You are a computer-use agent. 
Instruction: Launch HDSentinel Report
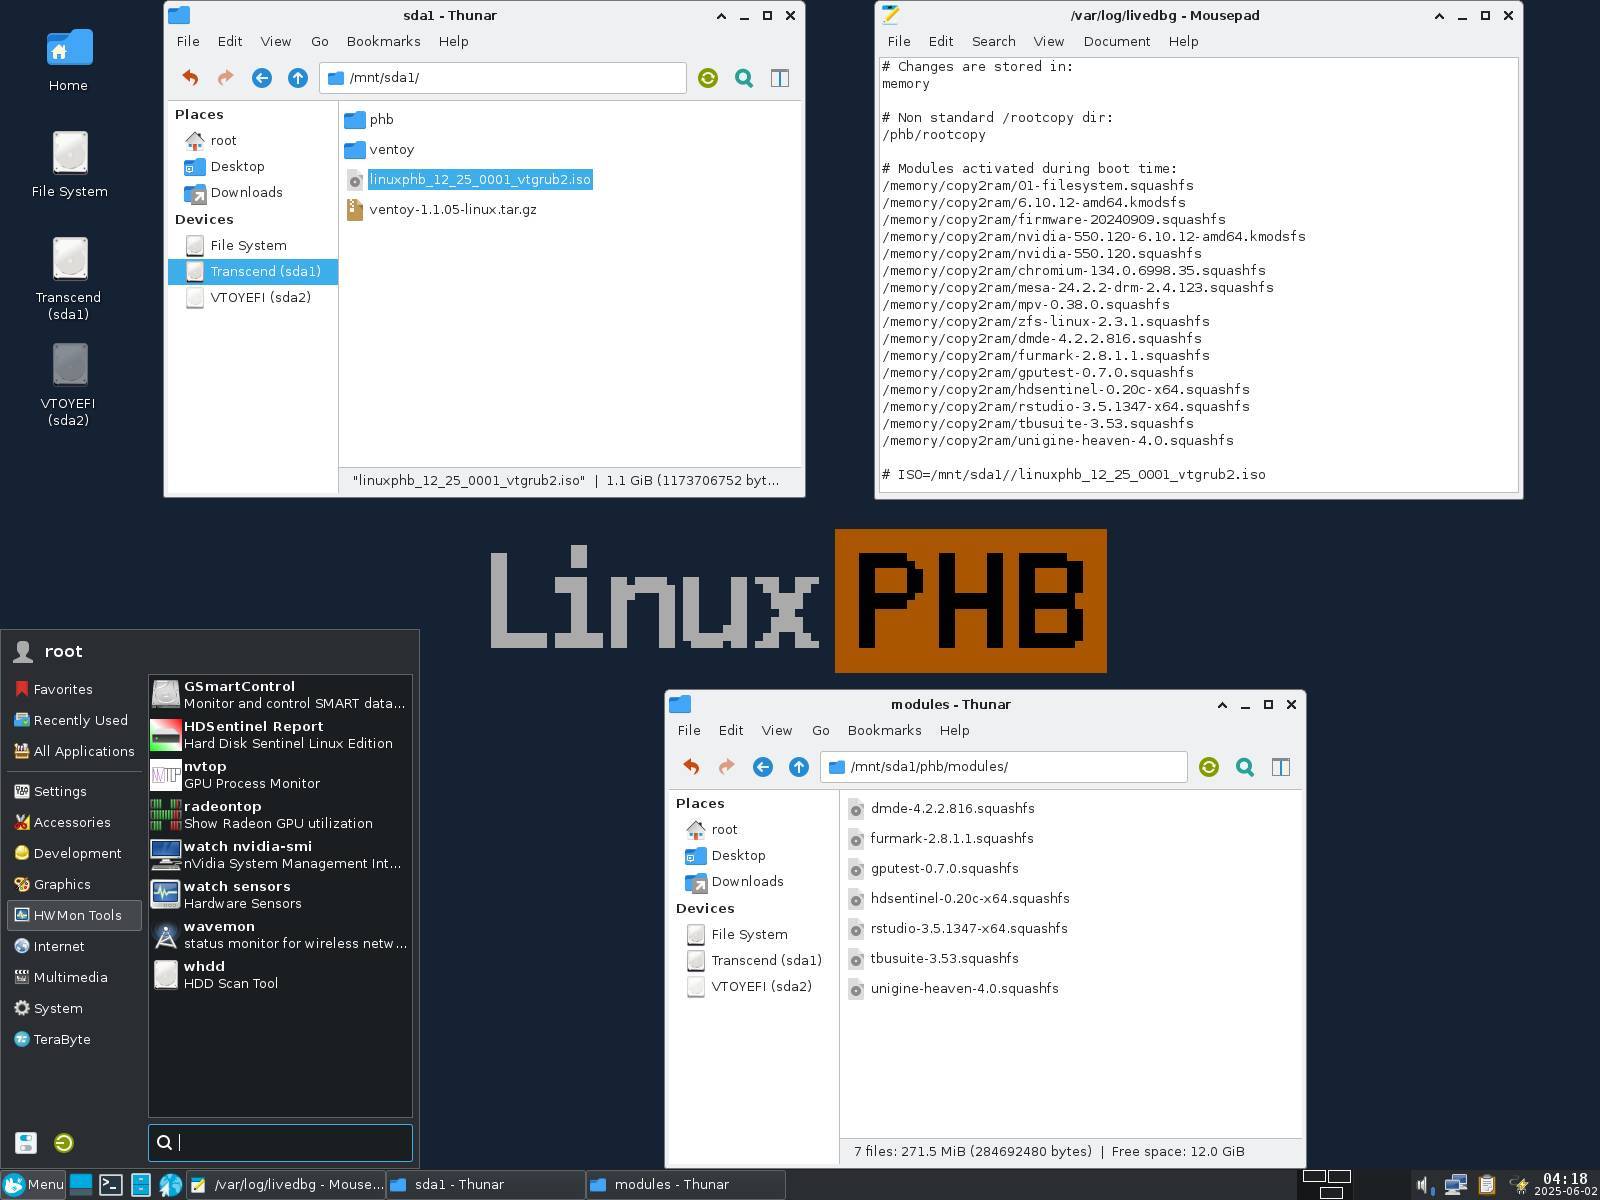pyautogui.click(x=280, y=735)
